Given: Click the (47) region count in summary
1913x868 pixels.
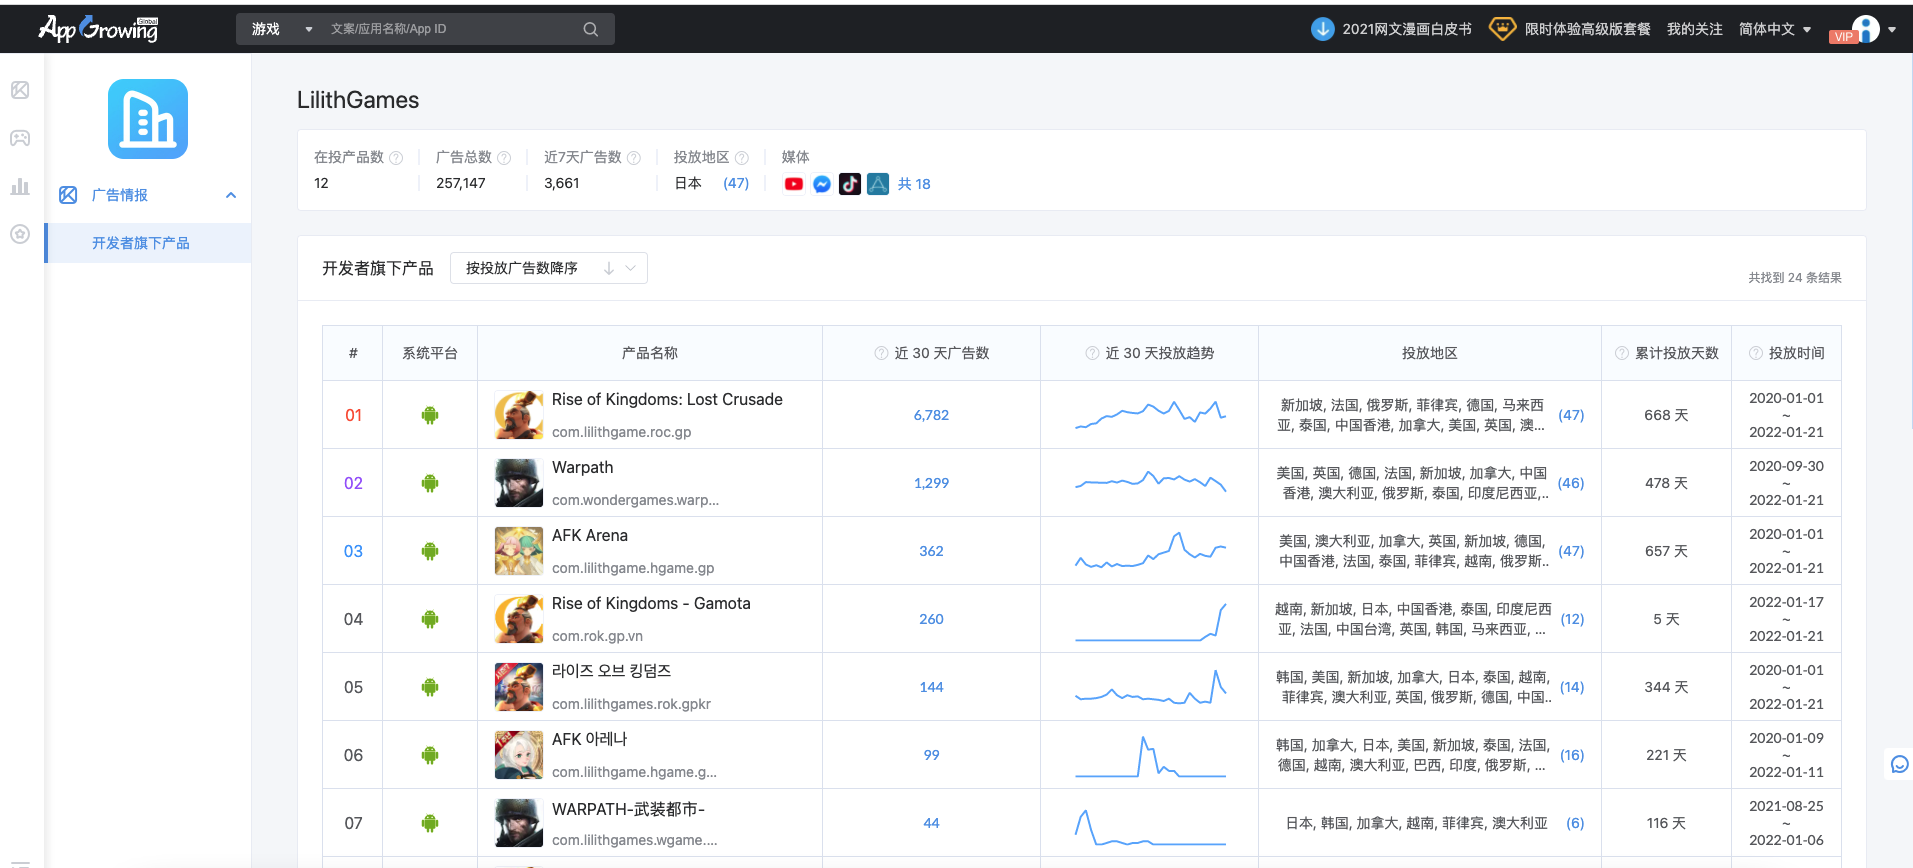Looking at the screenshot, I should [x=736, y=183].
